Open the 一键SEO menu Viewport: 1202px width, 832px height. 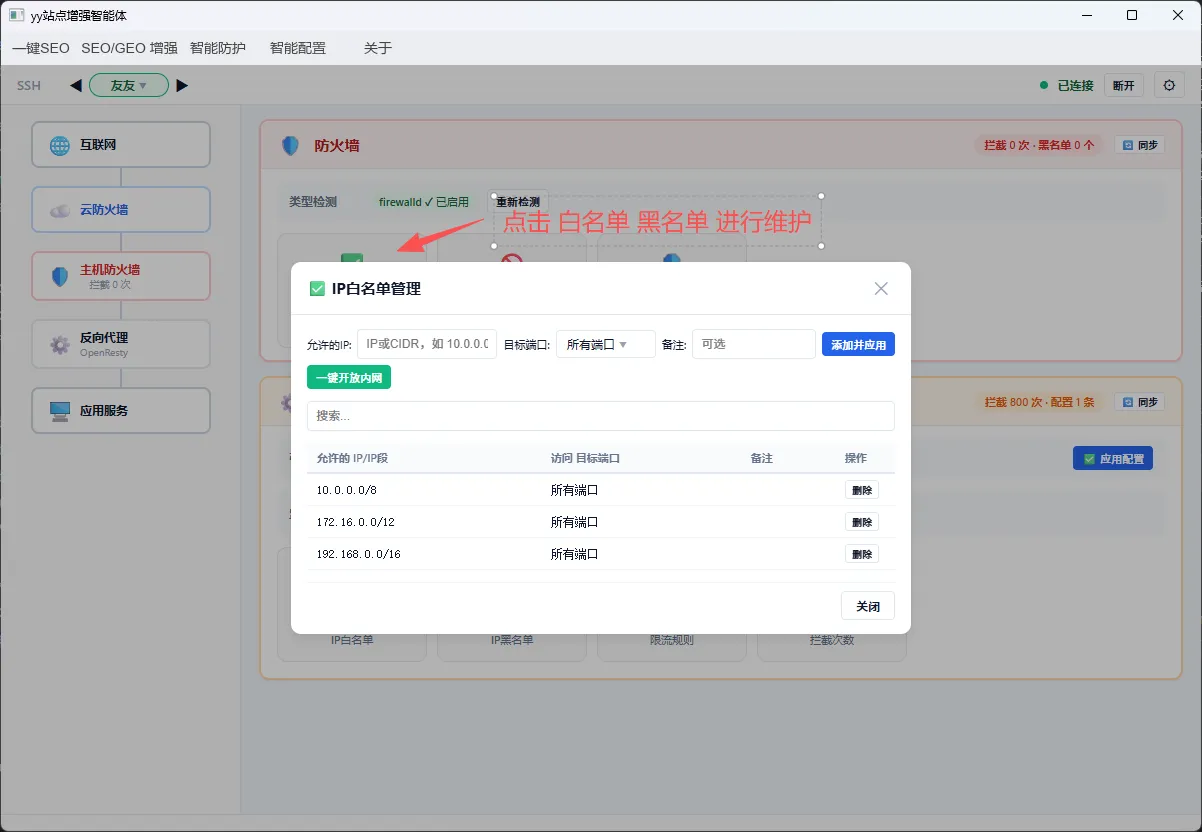(41, 48)
